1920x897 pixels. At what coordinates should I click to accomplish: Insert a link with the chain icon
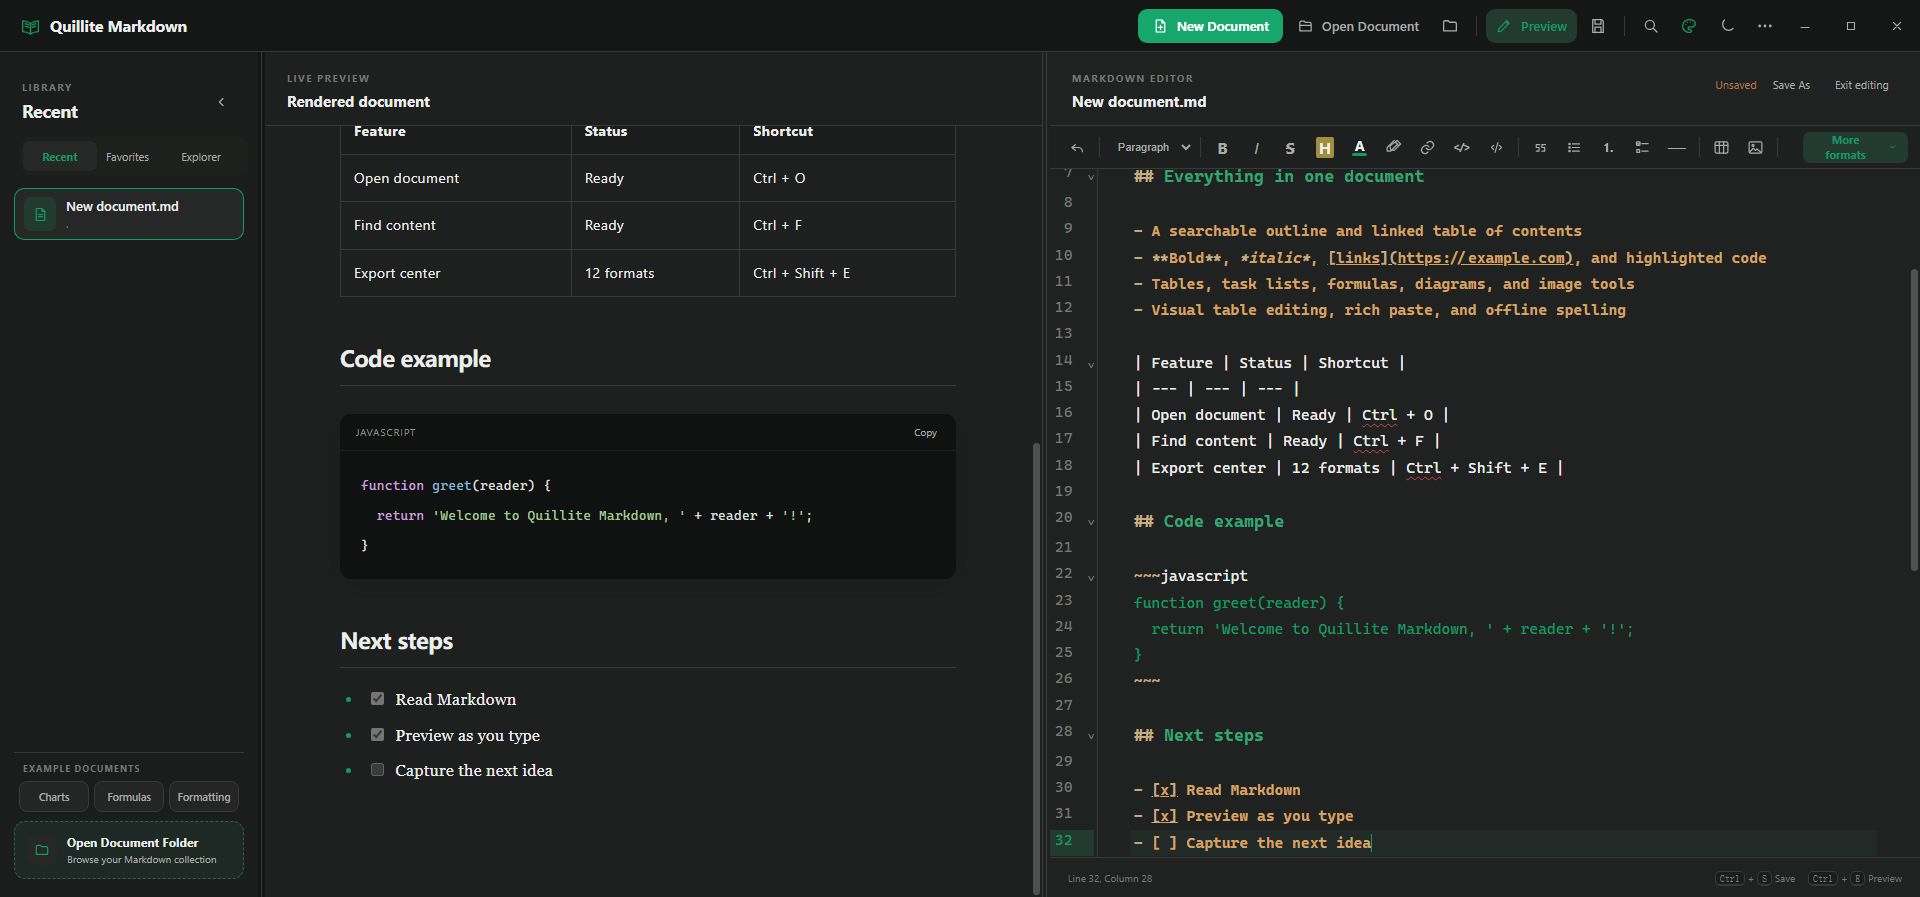pyautogui.click(x=1427, y=147)
